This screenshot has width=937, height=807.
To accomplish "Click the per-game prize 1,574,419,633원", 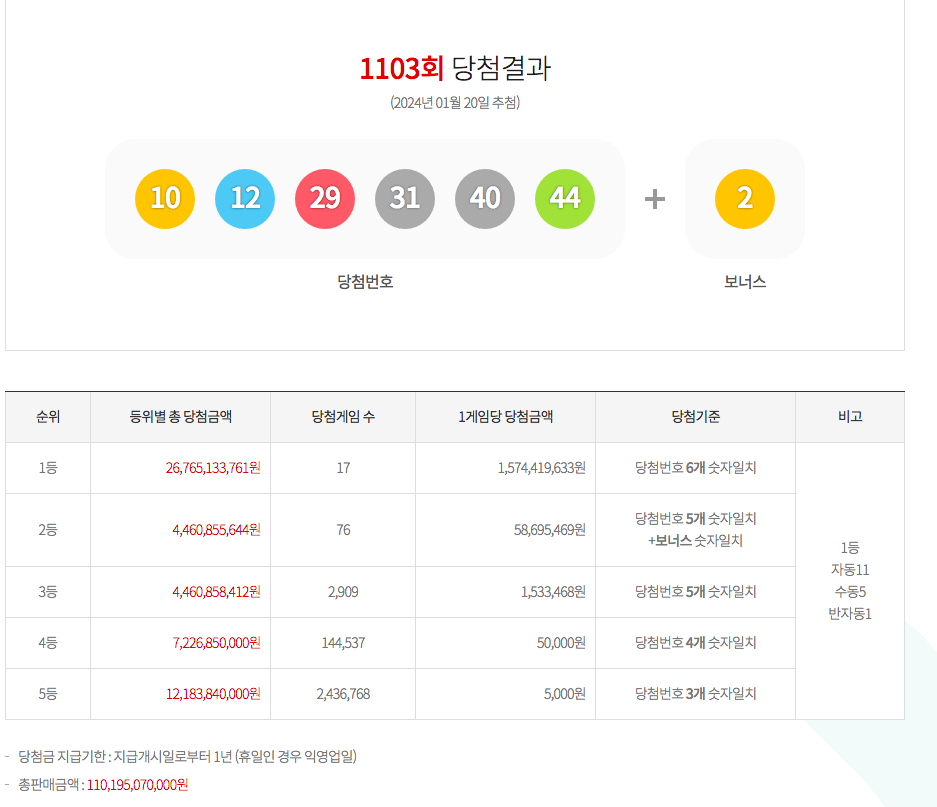I will click(541, 468).
